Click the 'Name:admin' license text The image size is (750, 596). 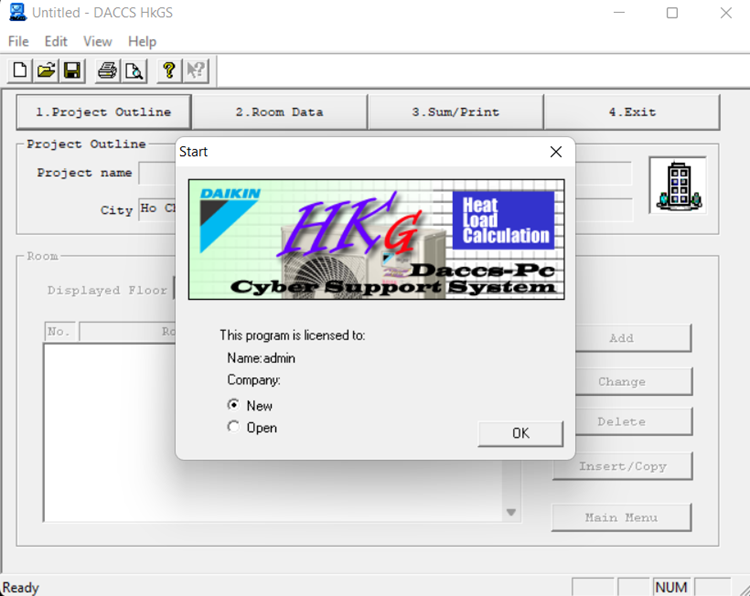pyautogui.click(x=261, y=358)
